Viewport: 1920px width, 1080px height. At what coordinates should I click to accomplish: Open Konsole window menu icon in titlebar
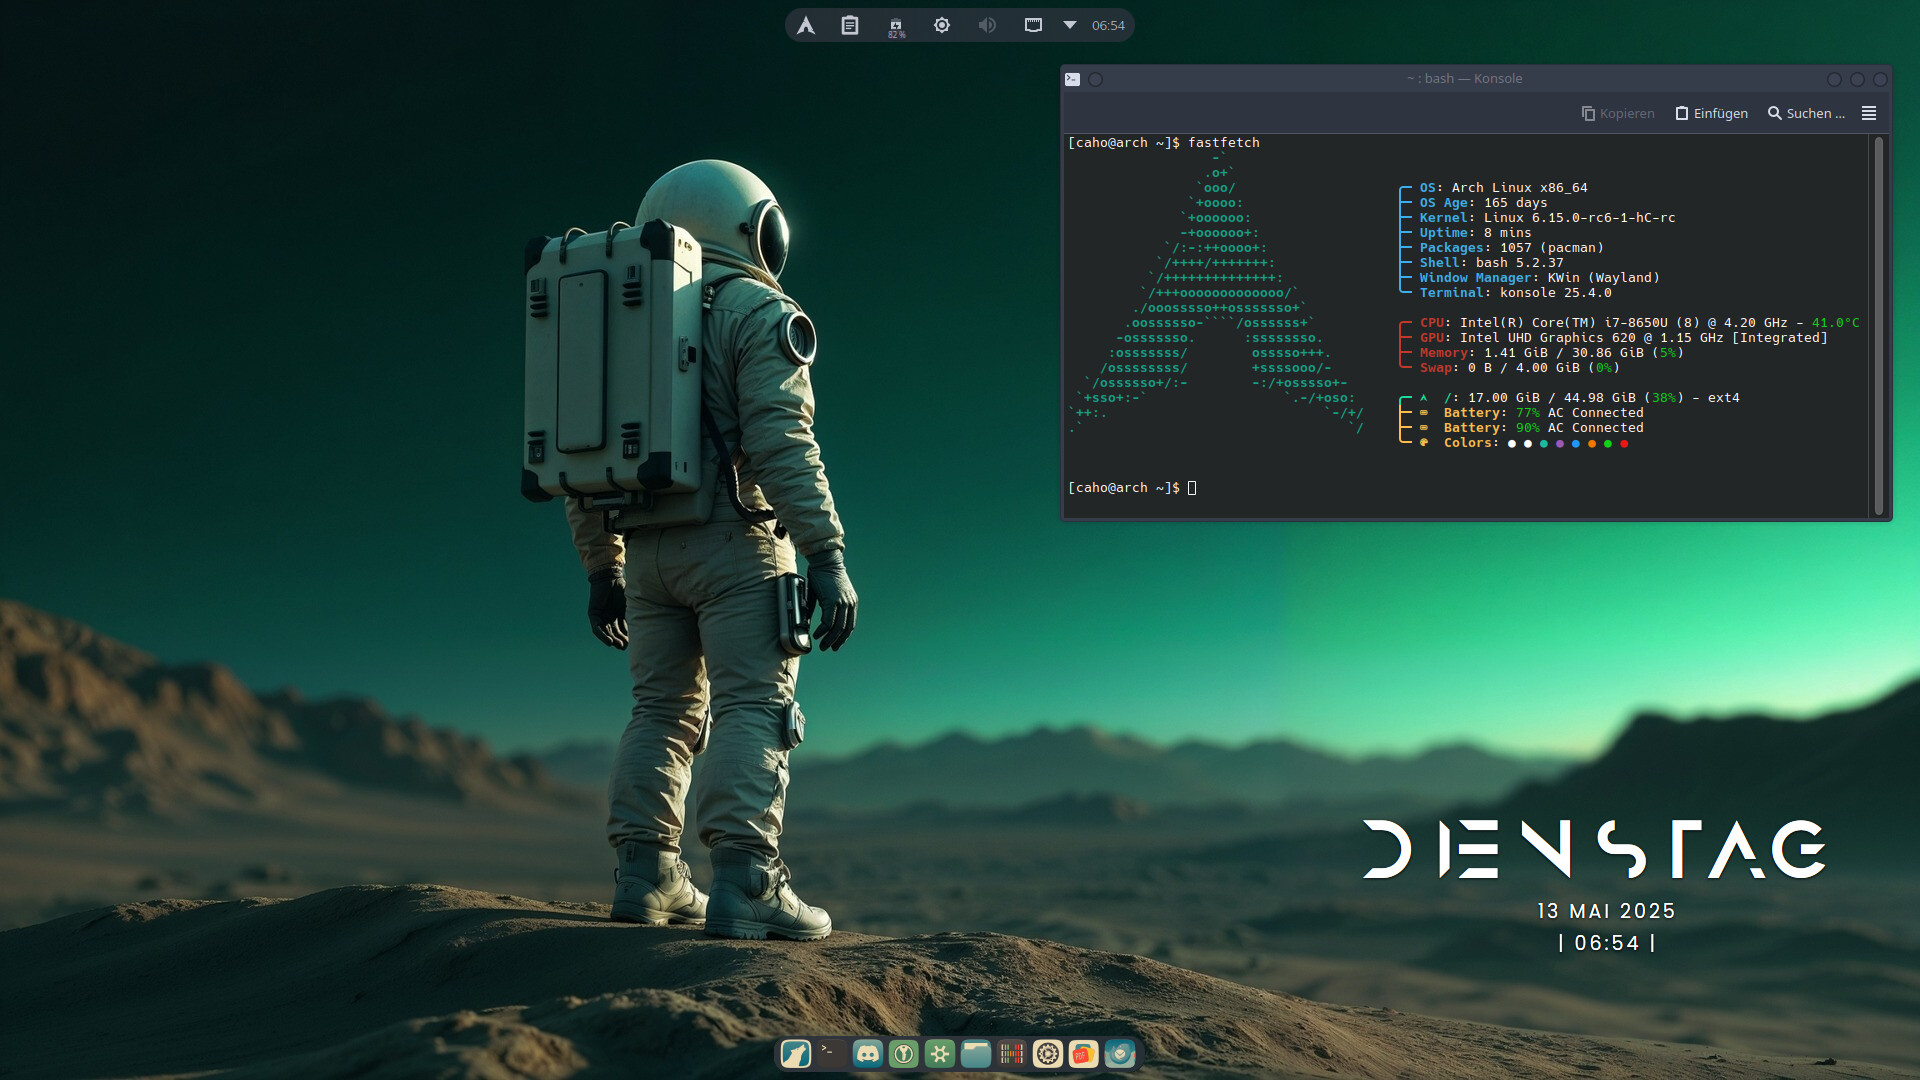click(x=1073, y=79)
